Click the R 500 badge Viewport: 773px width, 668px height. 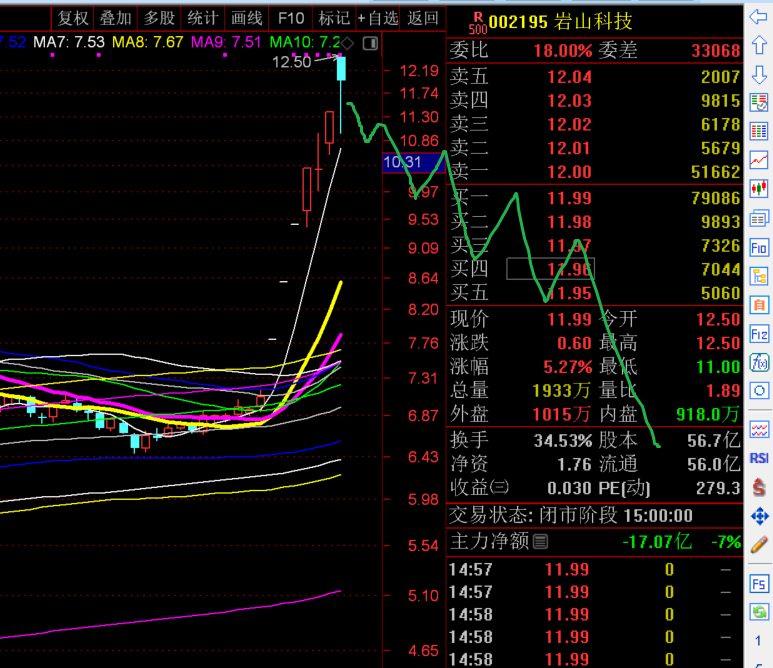[x=478, y=24]
